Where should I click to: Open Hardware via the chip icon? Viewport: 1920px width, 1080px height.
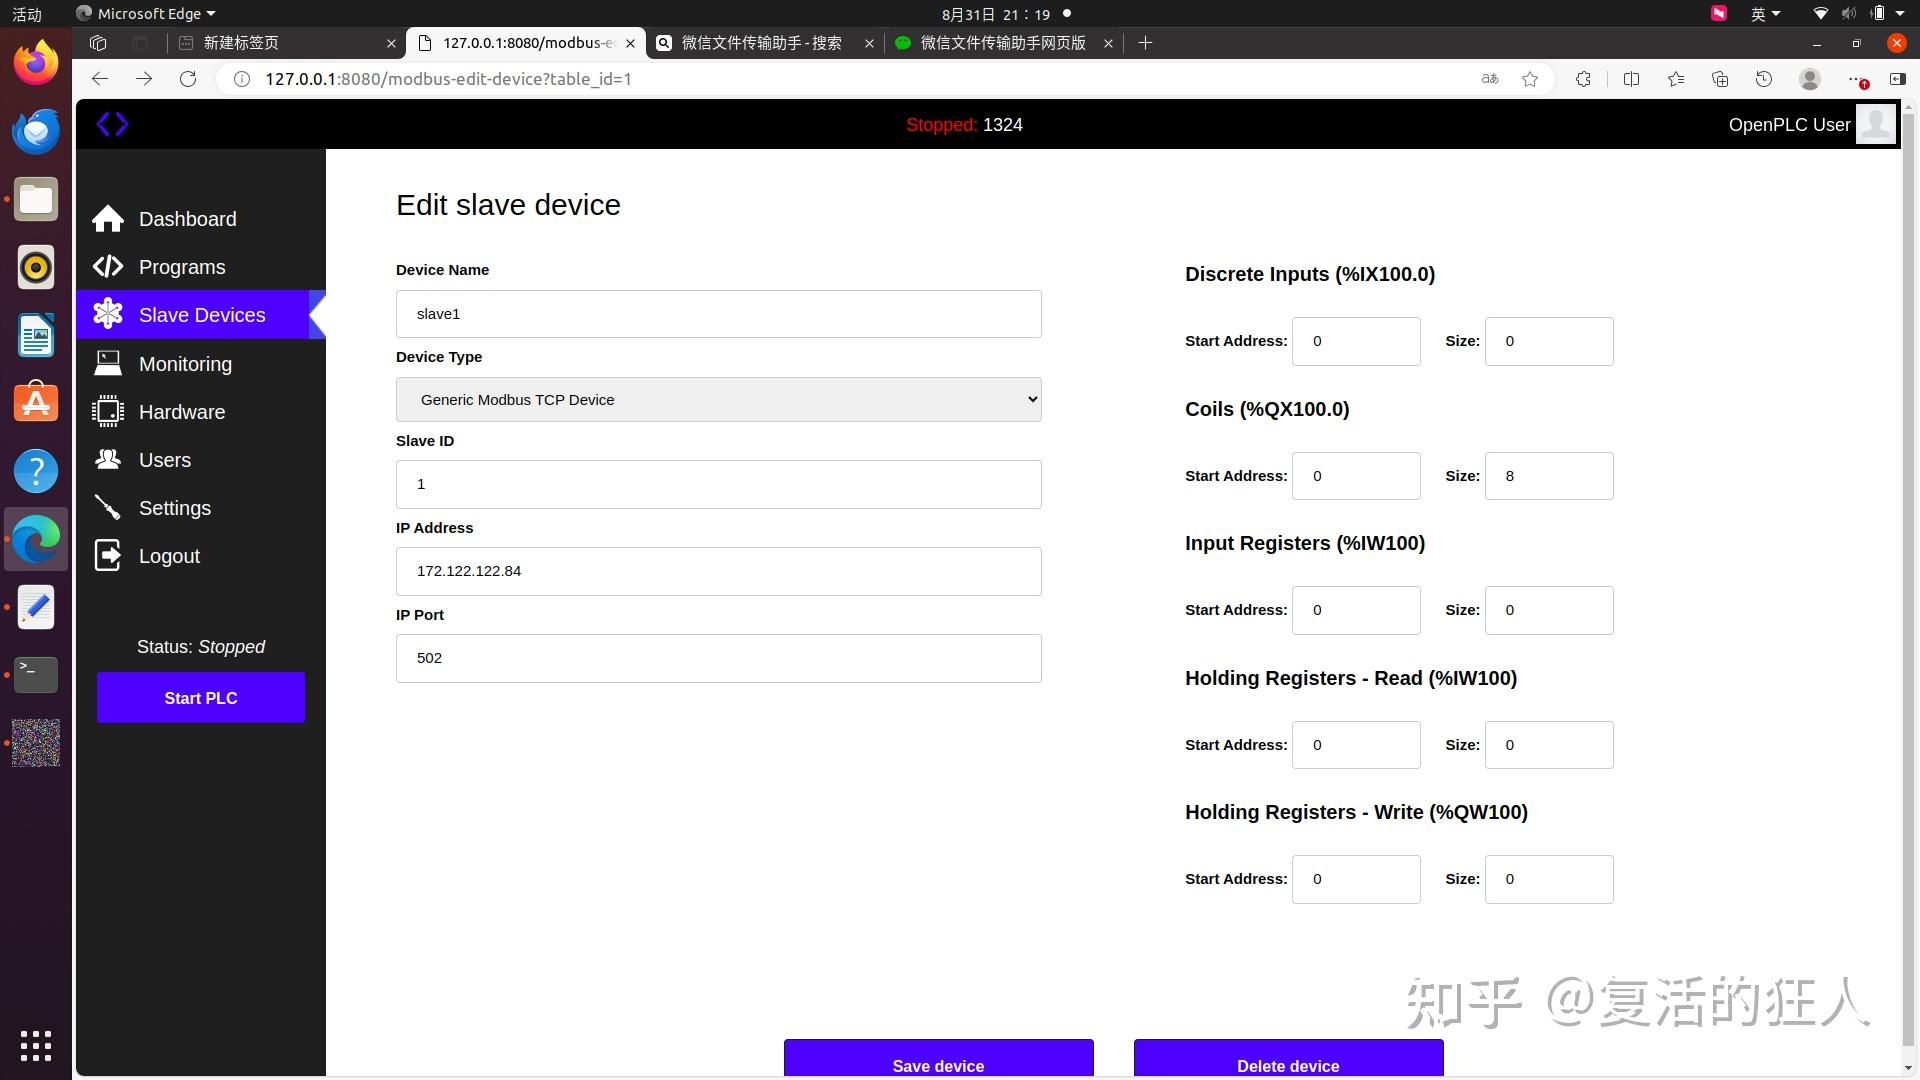pos(107,411)
